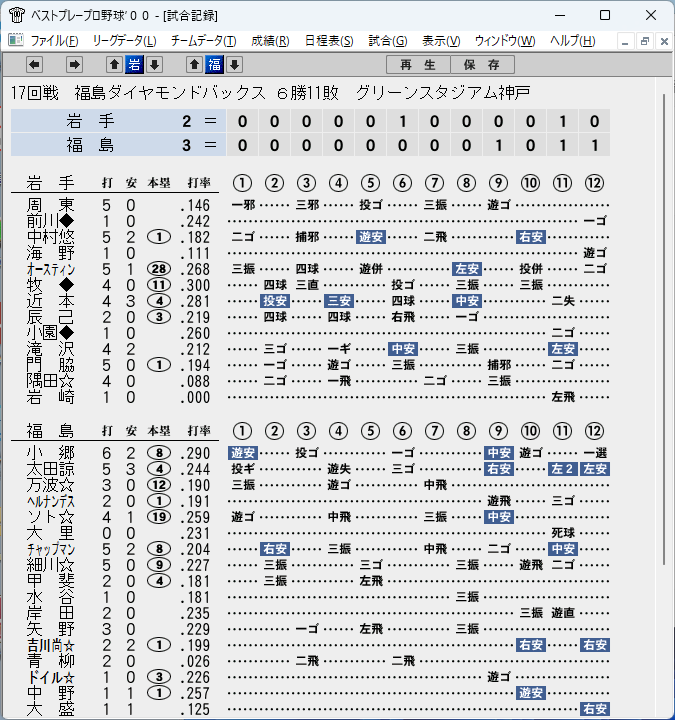This screenshot has width=675, height=720.
Task: Click inning ① header in 福島 table
Action: [x=242, y=431]
